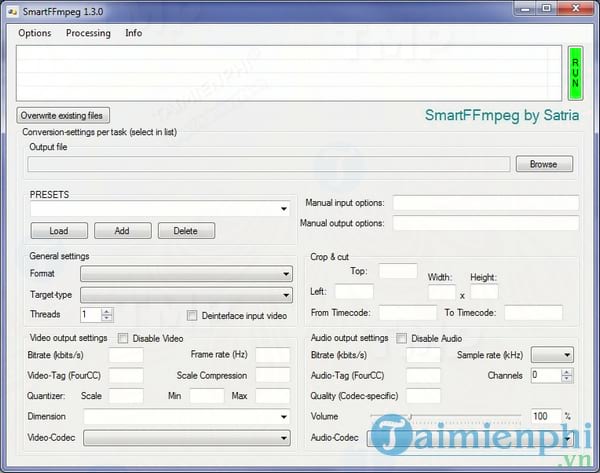Viewport: 600px width, 473px height.
Task: Open the Video-Codec dropdown
Action: click(x=186, y=438)
